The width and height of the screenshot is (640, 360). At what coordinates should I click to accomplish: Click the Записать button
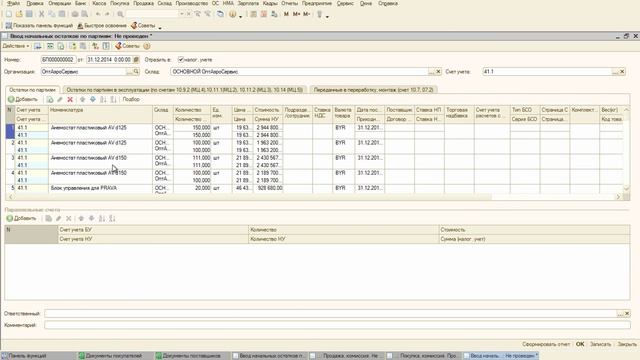600,344
